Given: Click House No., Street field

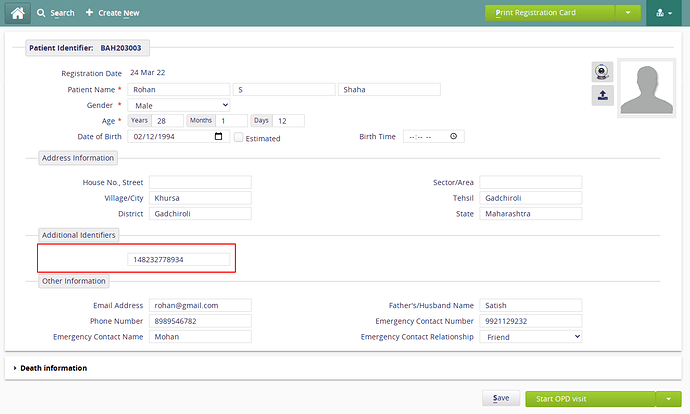Looking at the screenshot, I should pyautogui.click(x=200, y=182).
